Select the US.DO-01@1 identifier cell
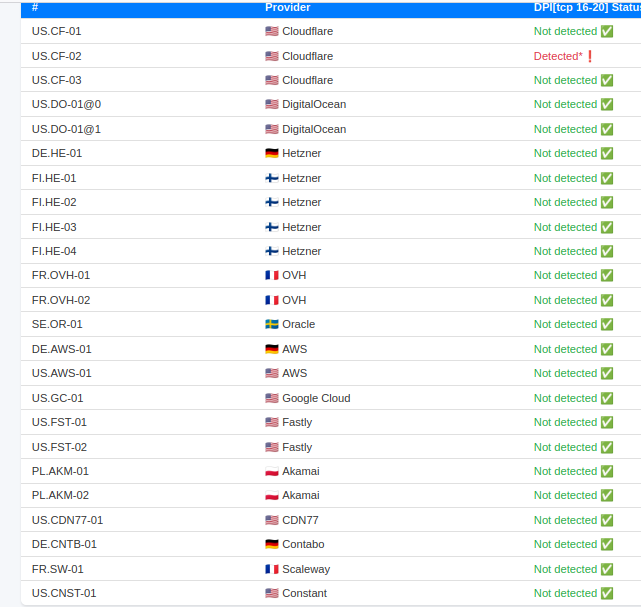The image size is (641, 607). click(x=66, y=130)
